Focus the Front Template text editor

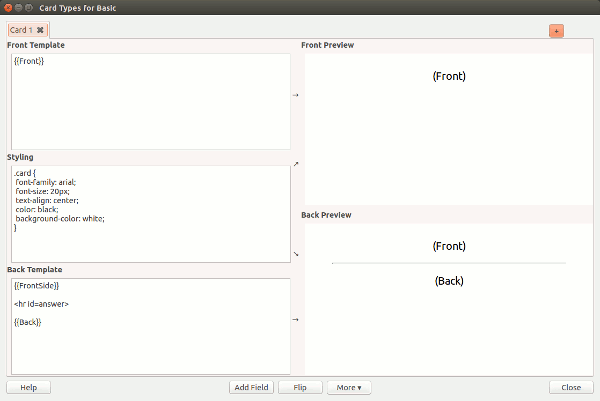point(150,100)
